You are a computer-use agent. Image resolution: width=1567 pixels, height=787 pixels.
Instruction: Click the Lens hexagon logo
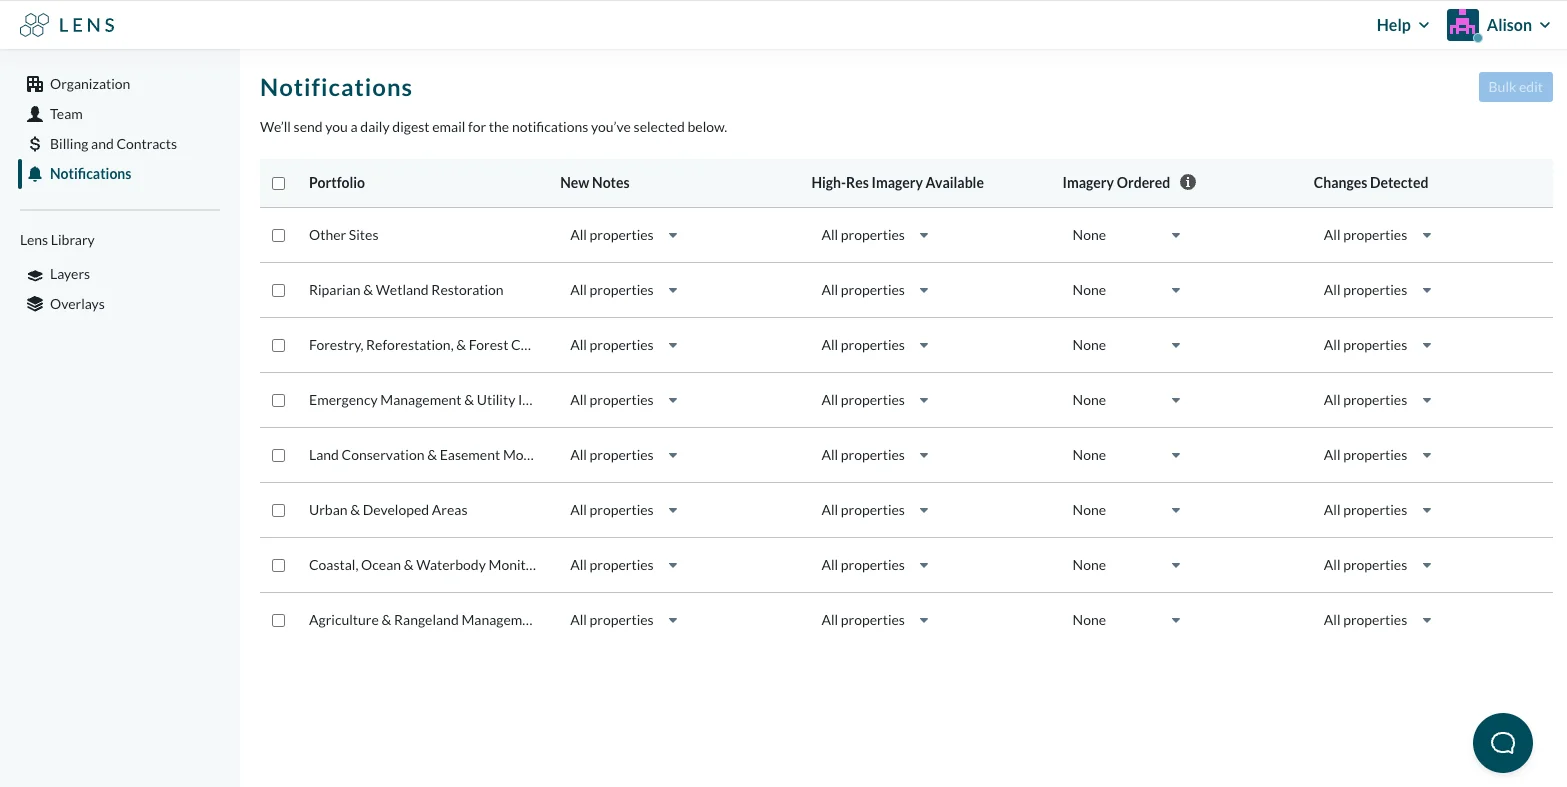(x=35, y=25)
